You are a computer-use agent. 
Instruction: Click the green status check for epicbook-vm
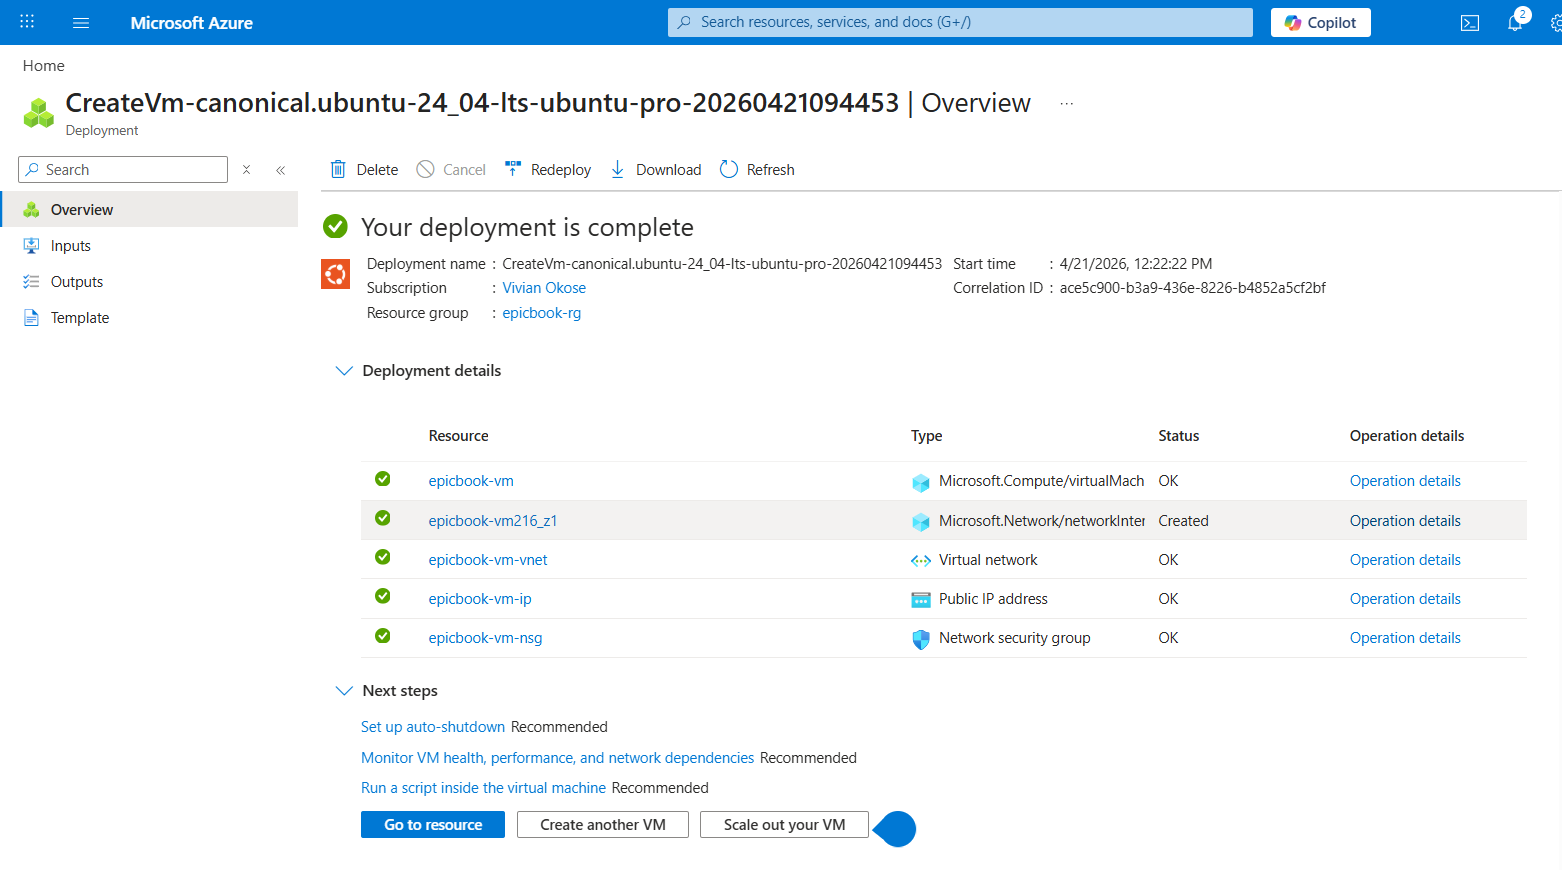click(382, 479)
